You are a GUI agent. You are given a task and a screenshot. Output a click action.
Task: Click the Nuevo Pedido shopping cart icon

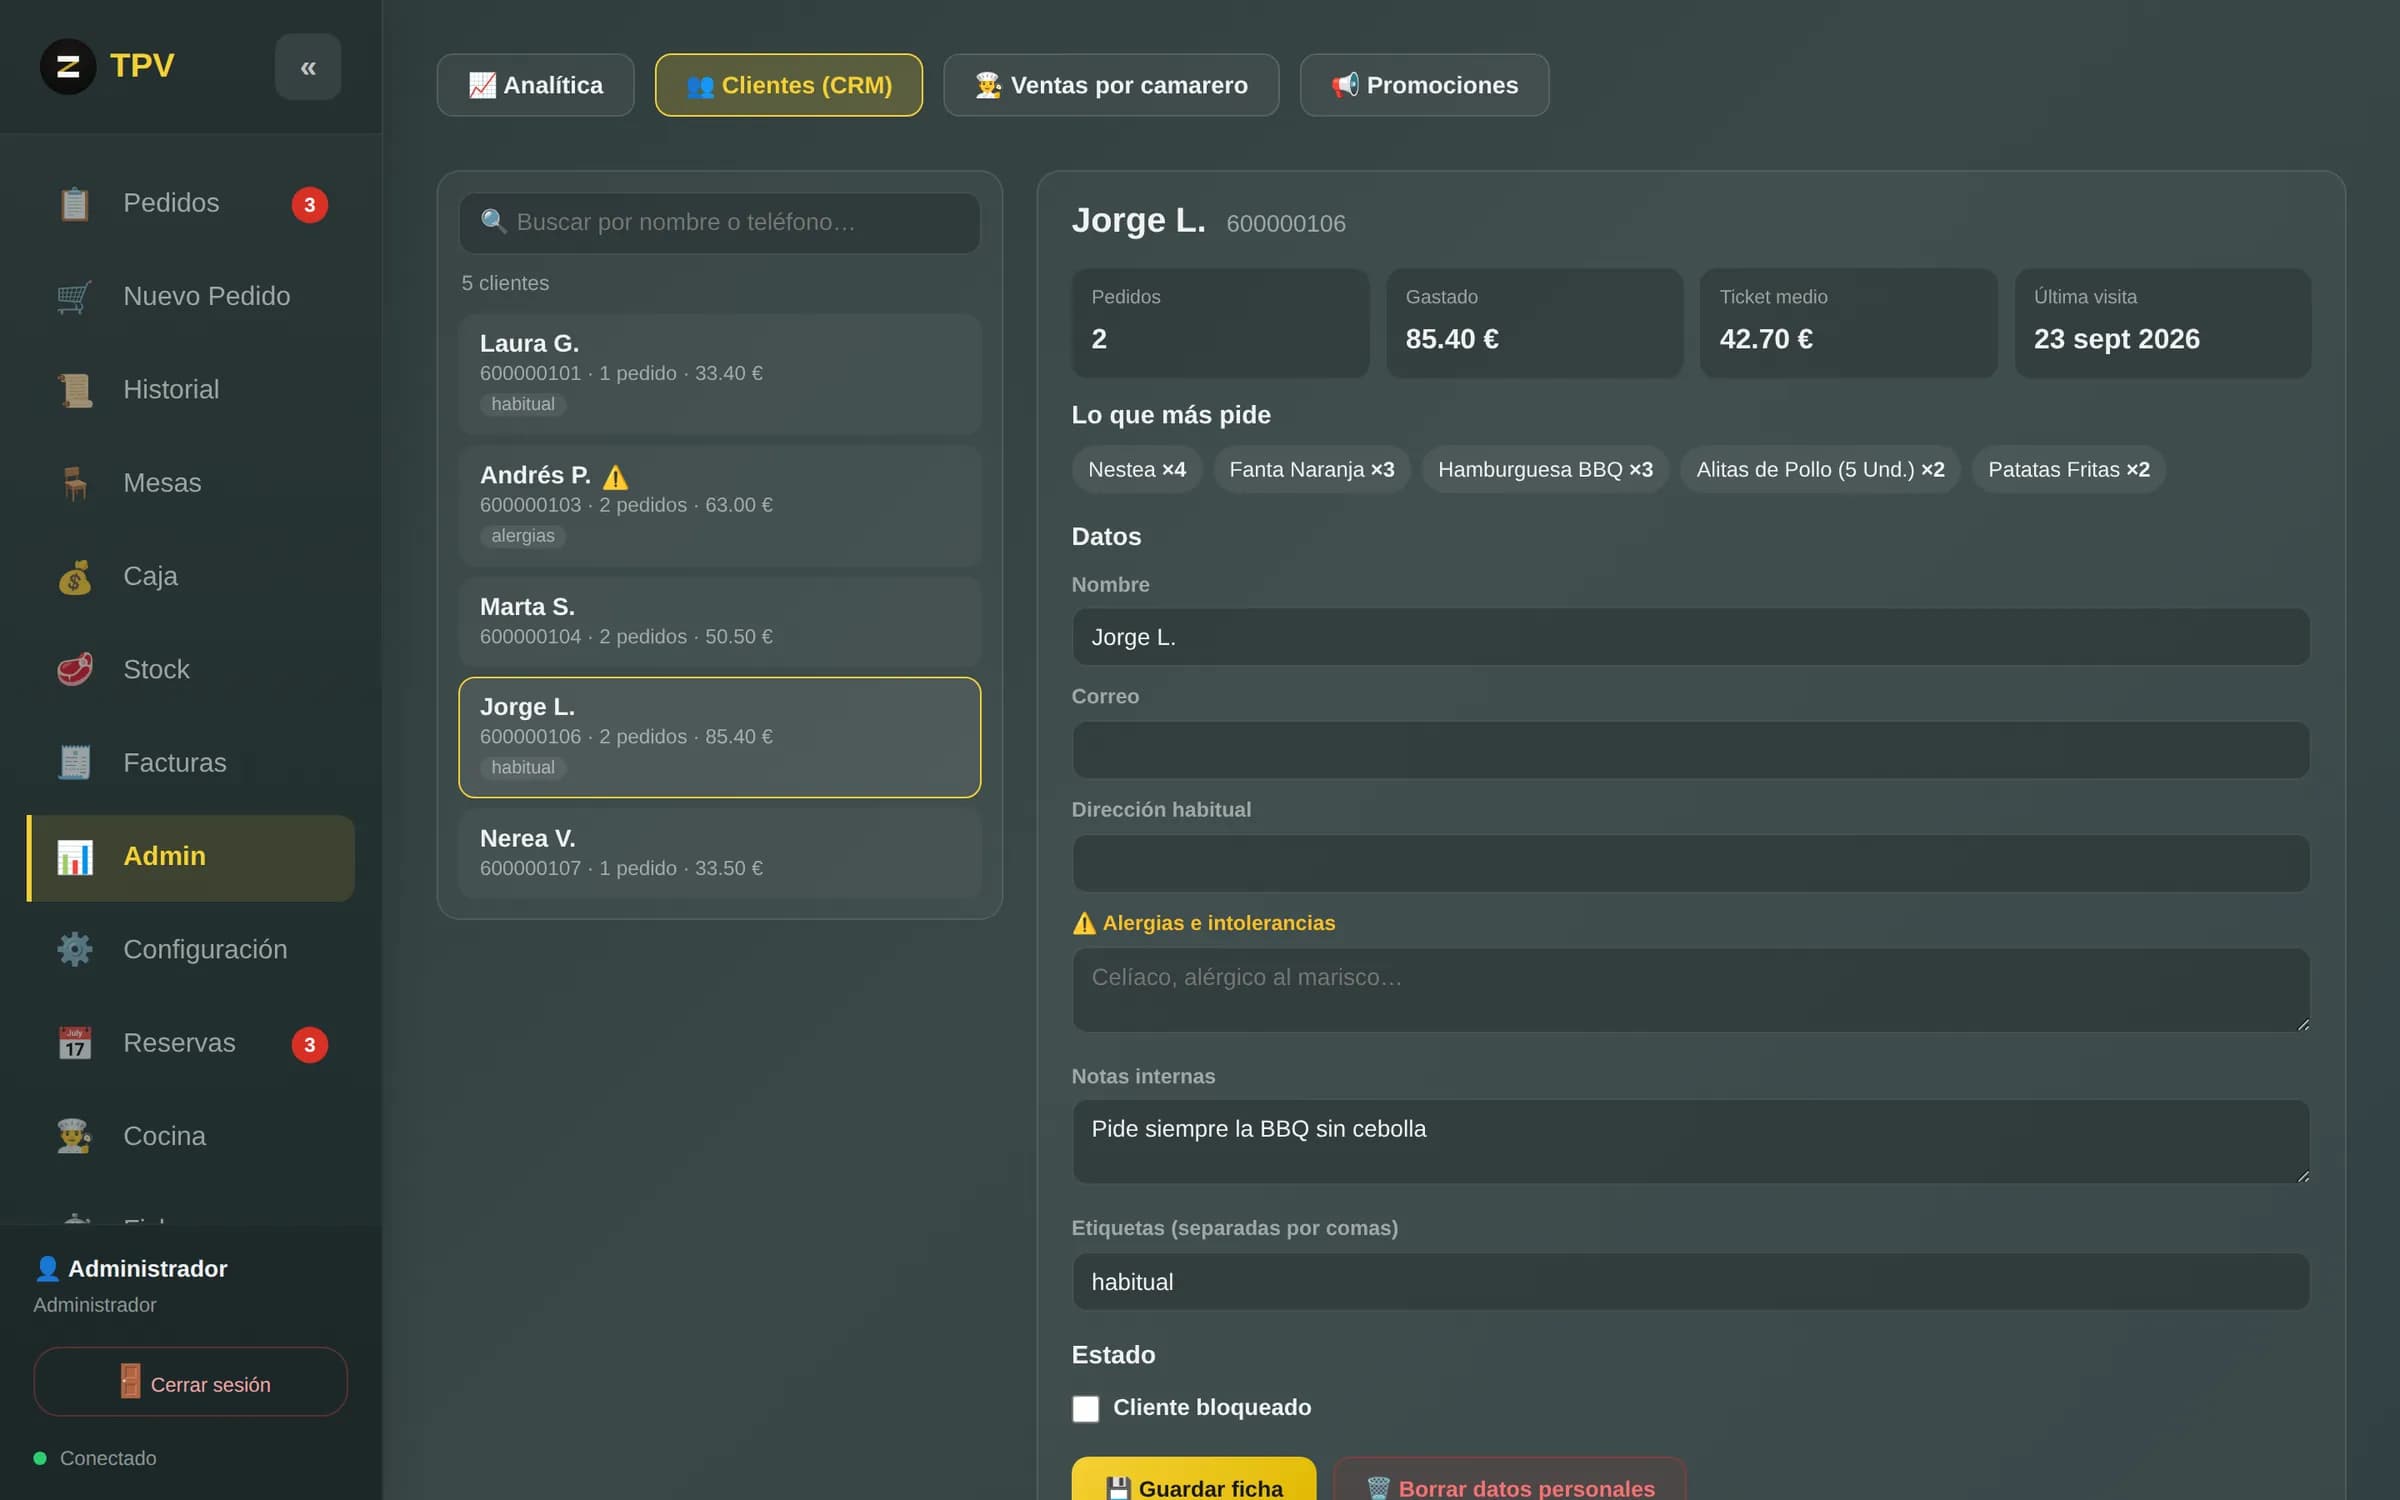(x=75, y=297)
